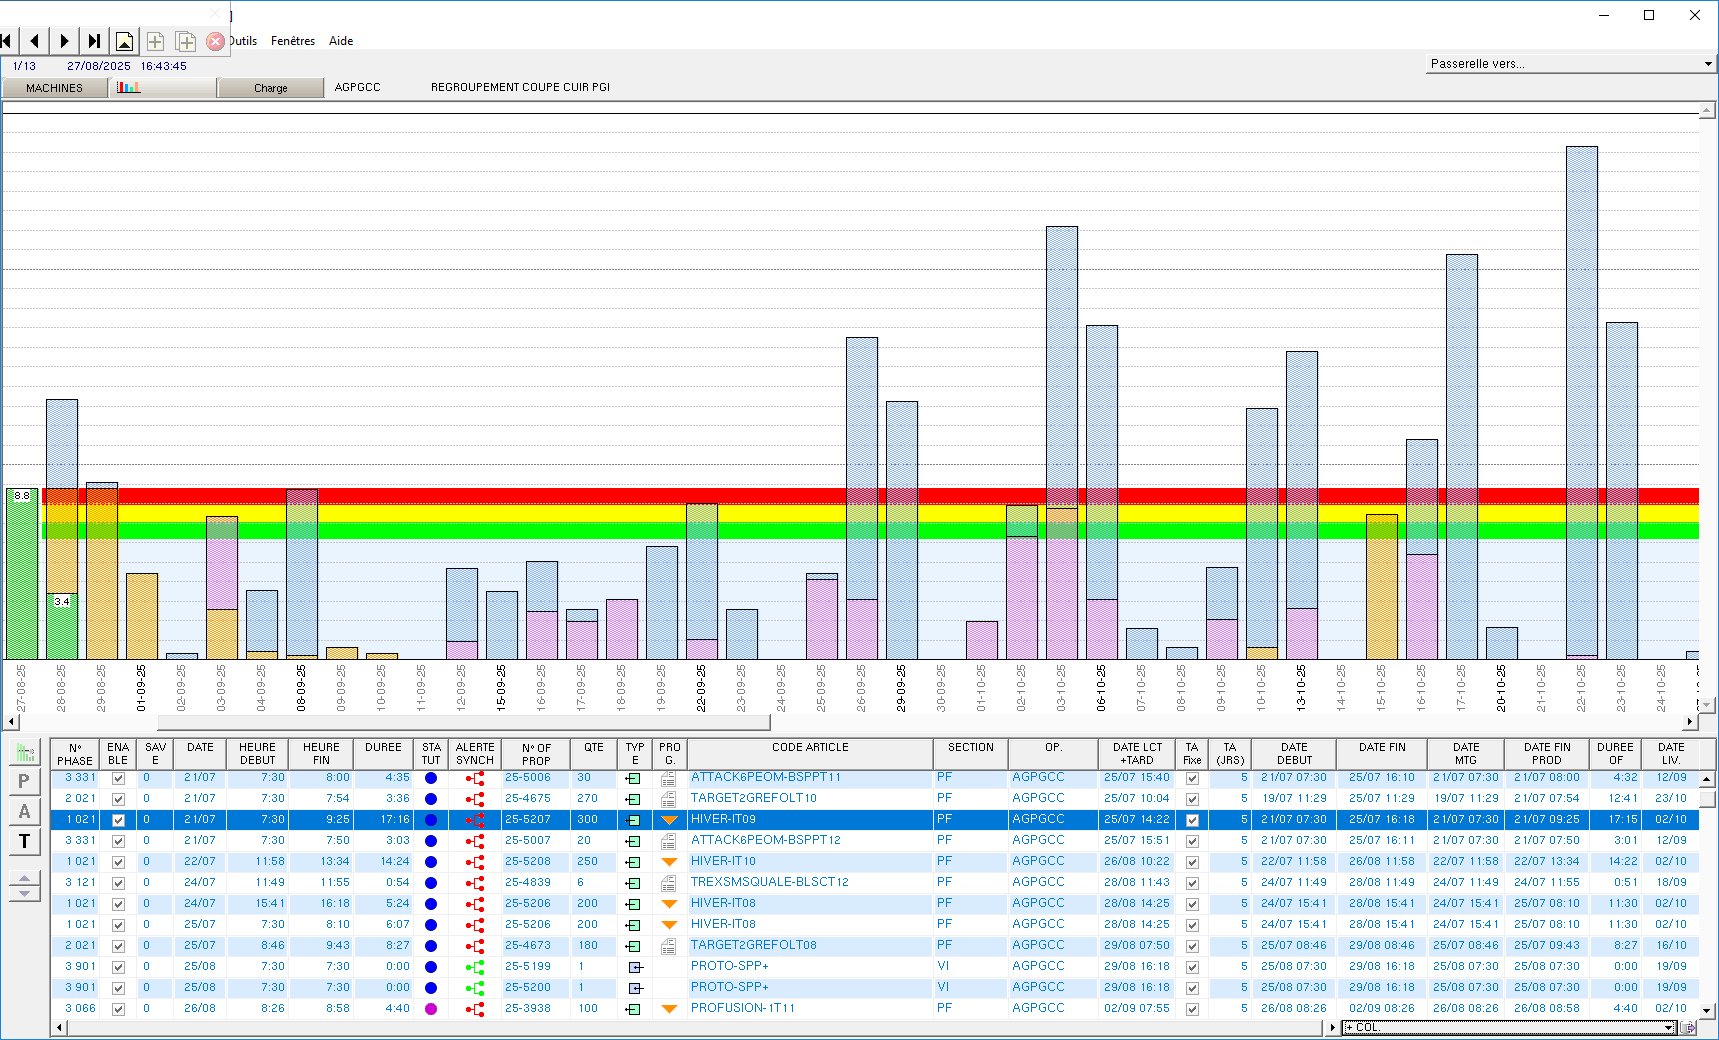Advance to the next record

point(64,41)
